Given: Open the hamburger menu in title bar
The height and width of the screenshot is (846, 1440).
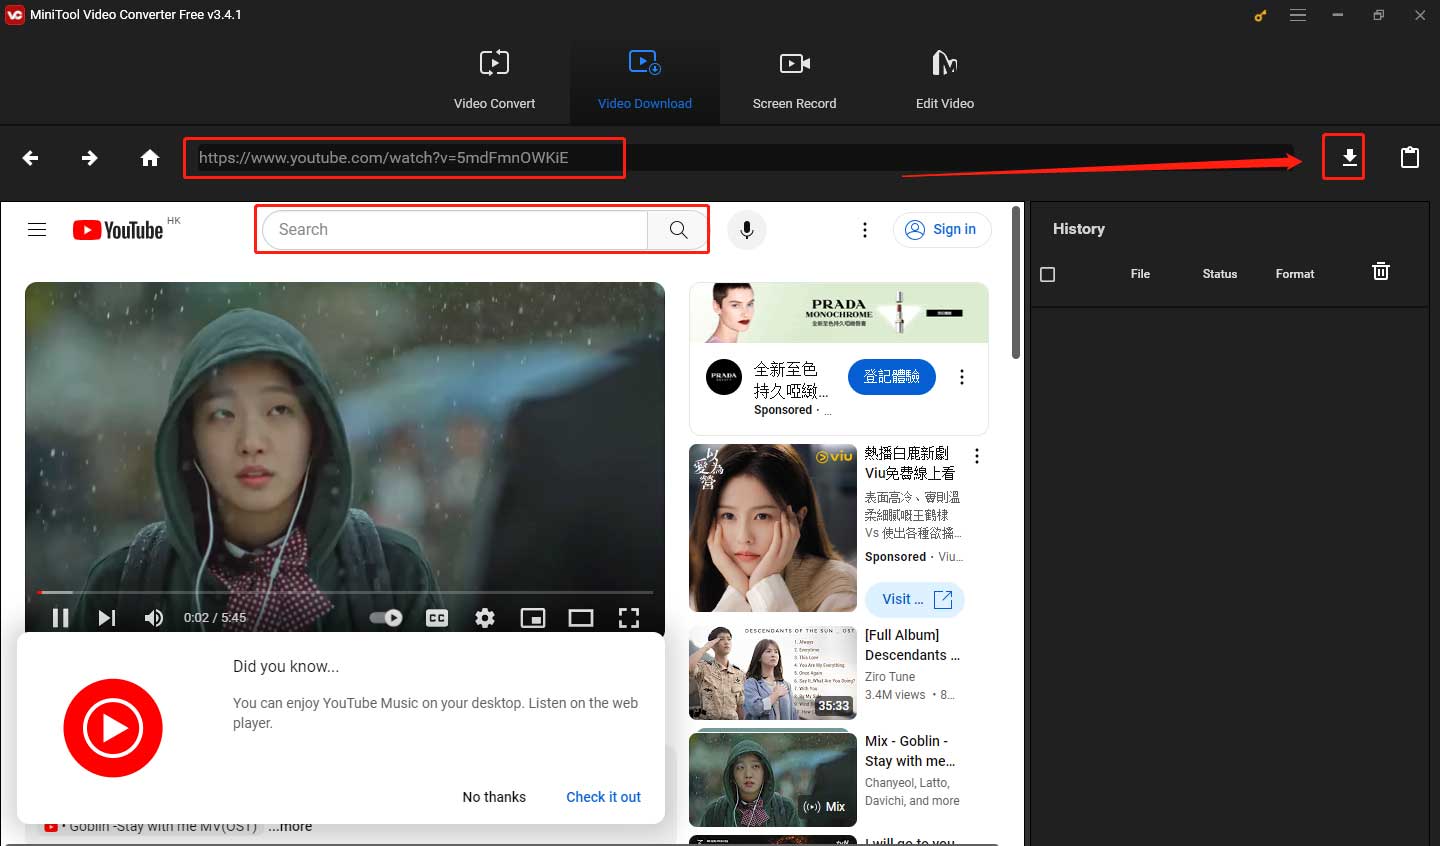Looking at the screenshot, I should coord(1298,15).
